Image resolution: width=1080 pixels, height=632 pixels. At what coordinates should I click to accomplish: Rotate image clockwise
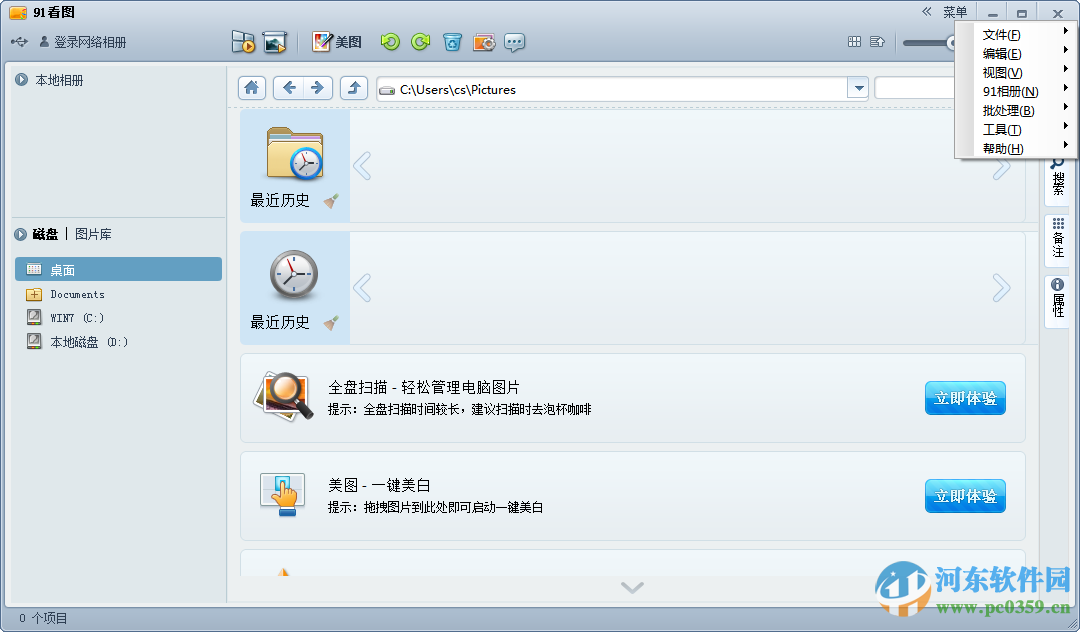point(420,42)
